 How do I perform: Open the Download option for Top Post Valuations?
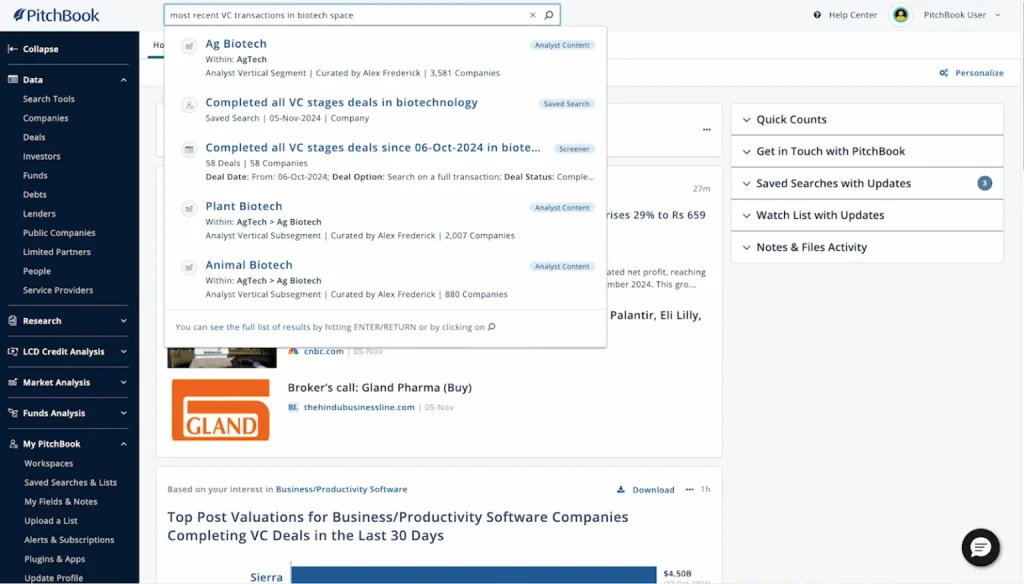click(645, 489)
